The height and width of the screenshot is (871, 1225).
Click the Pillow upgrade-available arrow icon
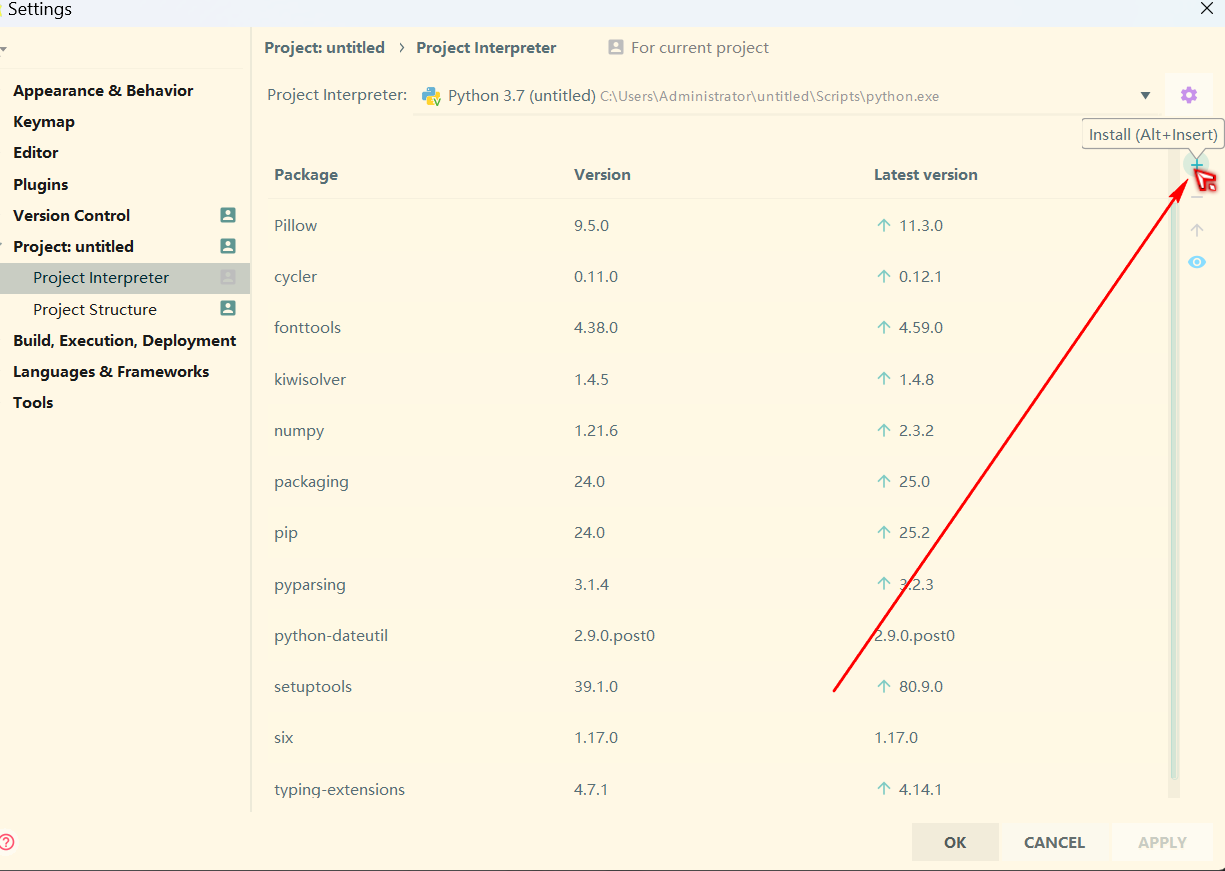tap(883, 225)
